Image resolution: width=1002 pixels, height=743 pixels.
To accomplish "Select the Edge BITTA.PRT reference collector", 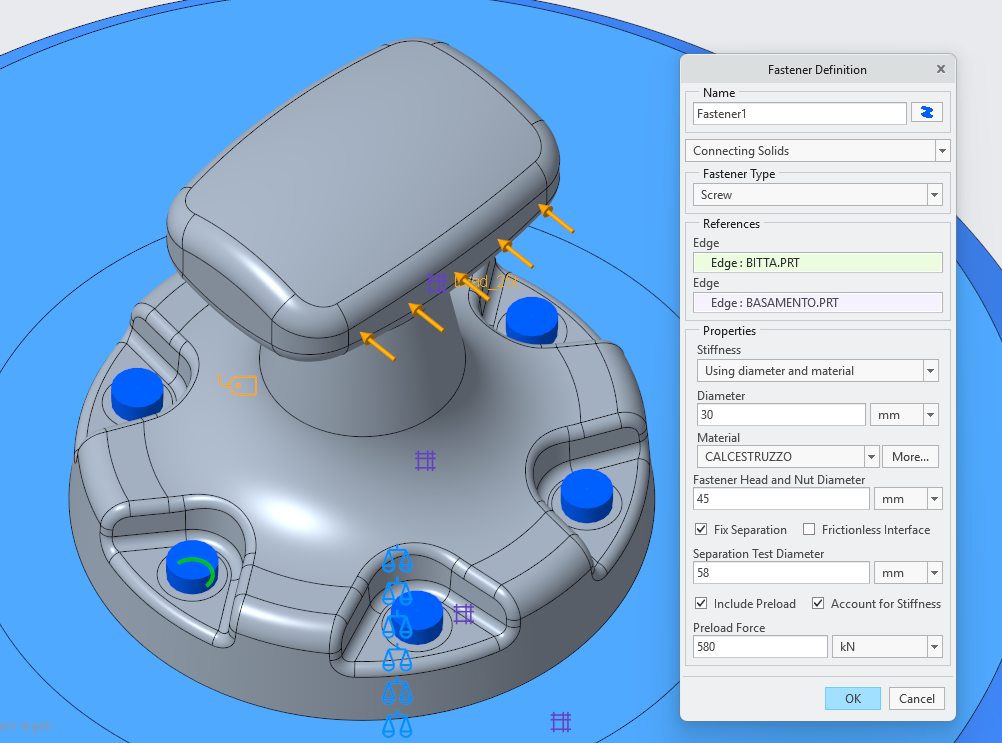I will [817, 262].
